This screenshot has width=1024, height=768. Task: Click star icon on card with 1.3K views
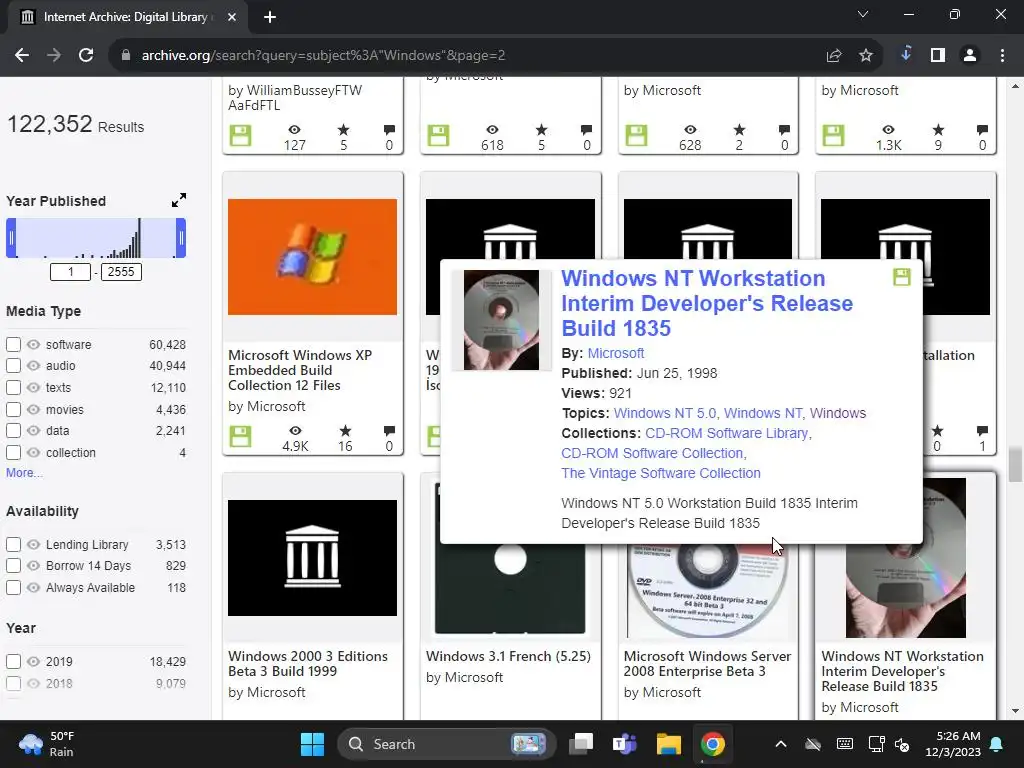(x=938, y=129)
